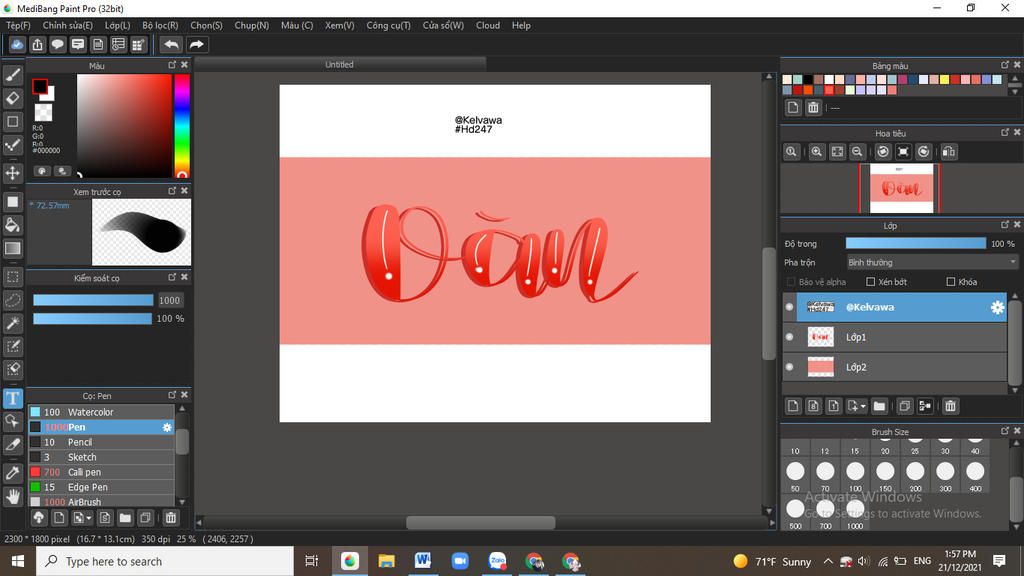Delete the selected brush with trash icon
1024x576 pixels.
pos(170,518)
